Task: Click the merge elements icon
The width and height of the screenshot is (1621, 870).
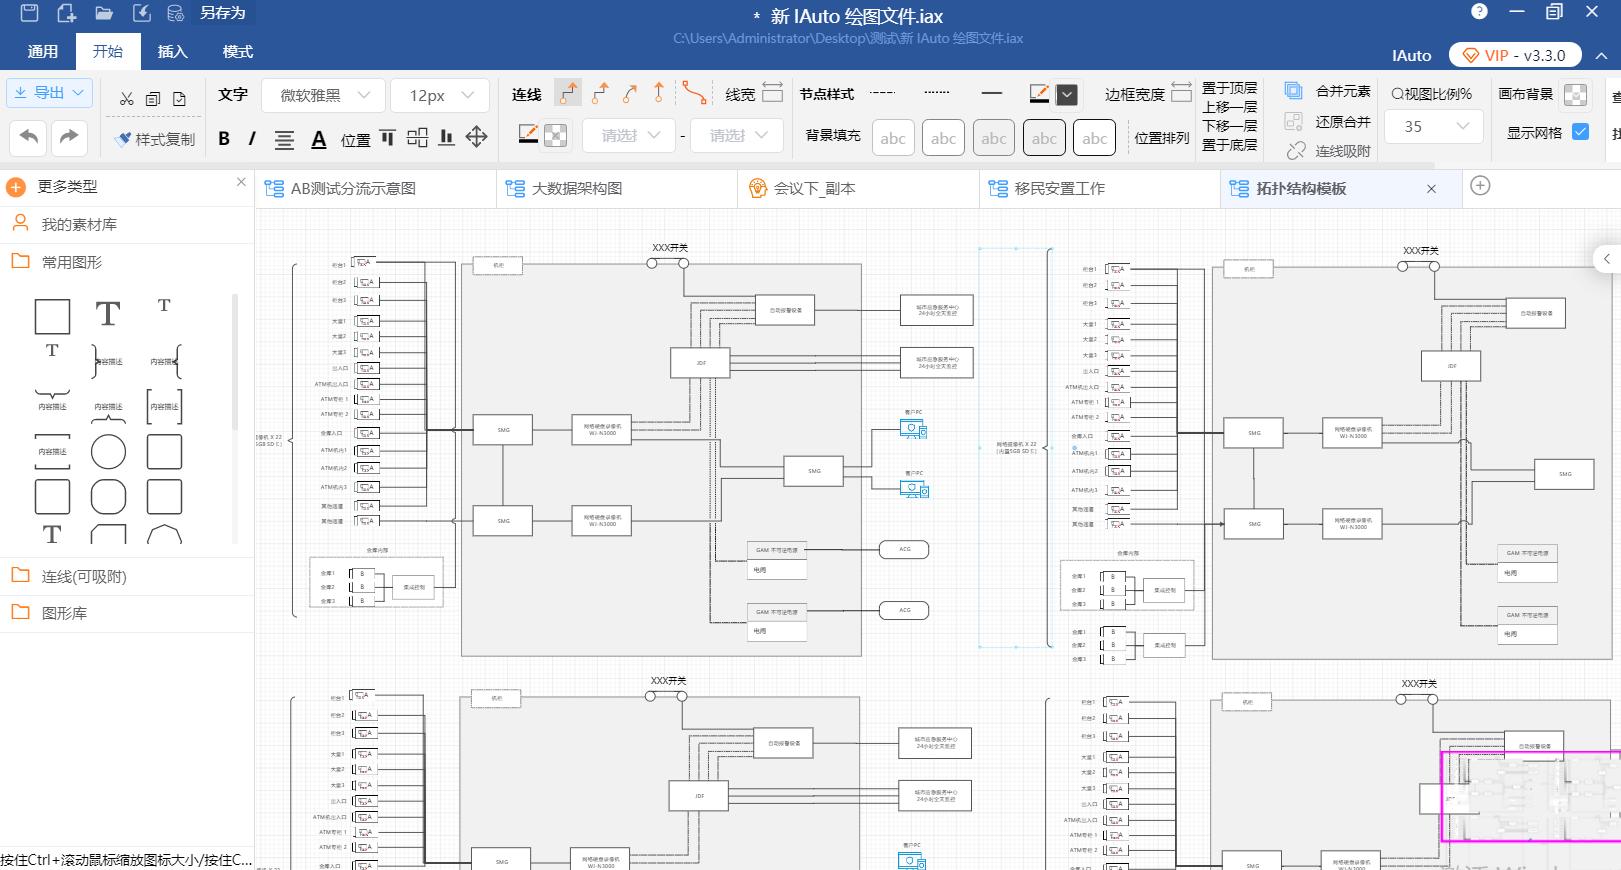Action: click(1294, 91)
